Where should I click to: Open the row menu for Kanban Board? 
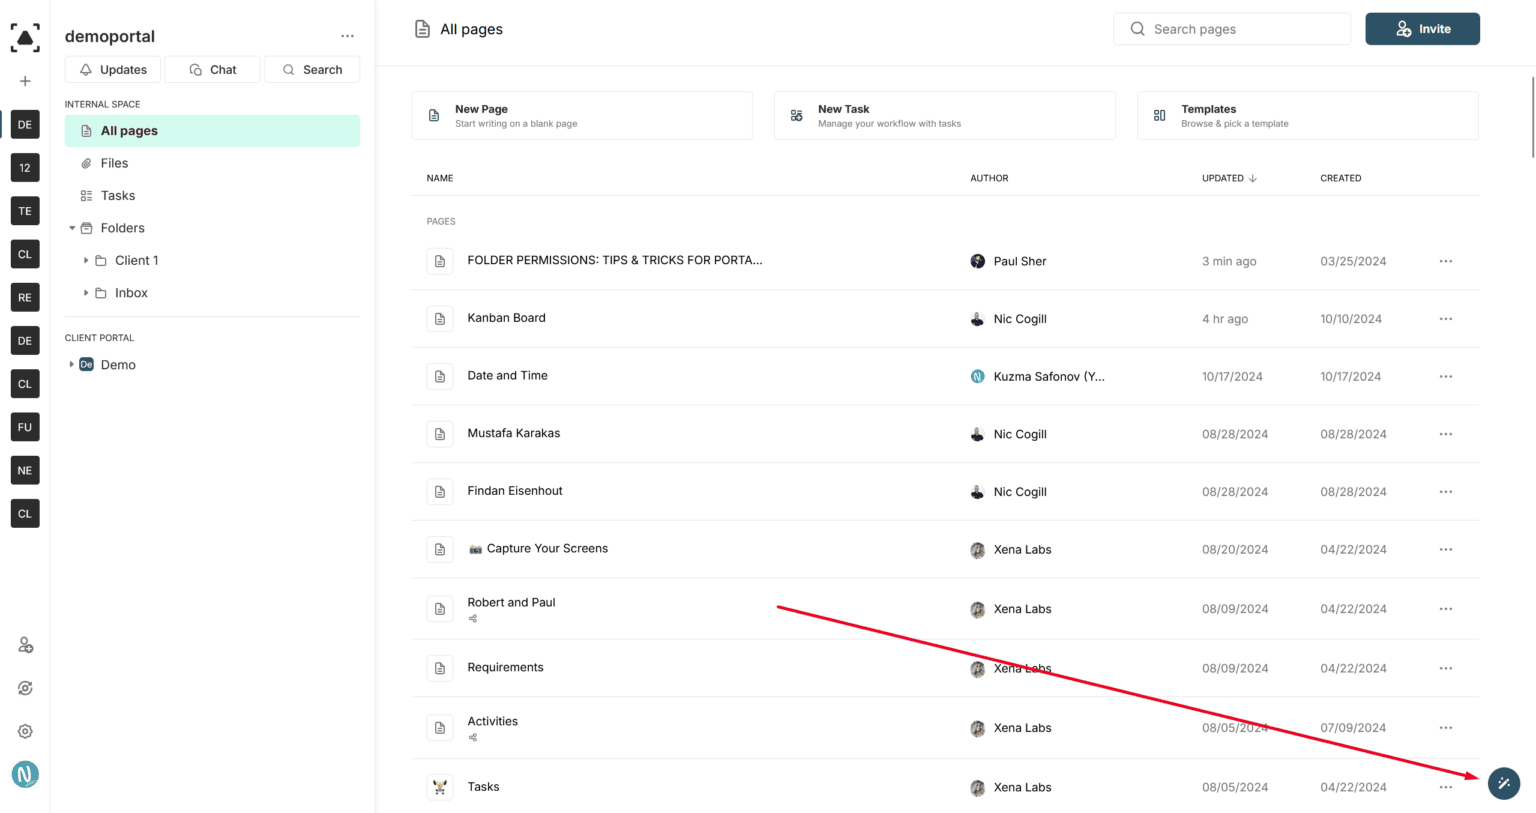pyautogui.click(x=1445, y=318)
